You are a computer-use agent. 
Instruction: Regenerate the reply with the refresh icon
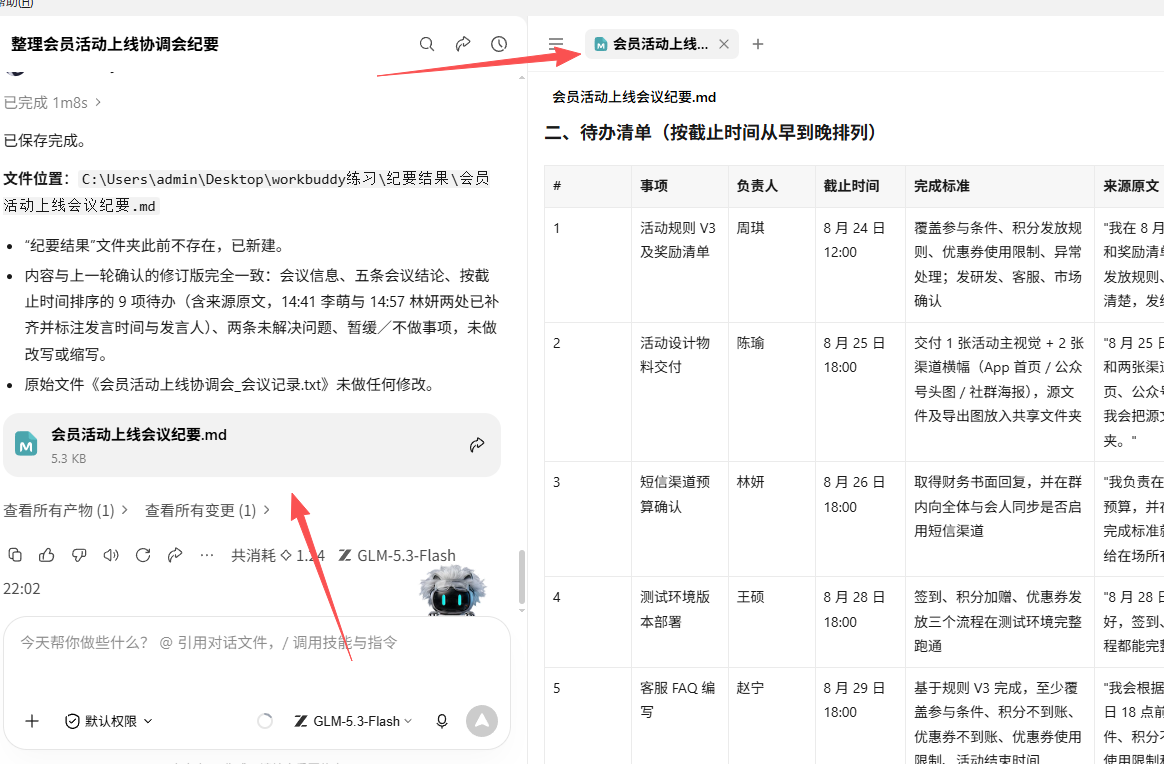point(143,555)
